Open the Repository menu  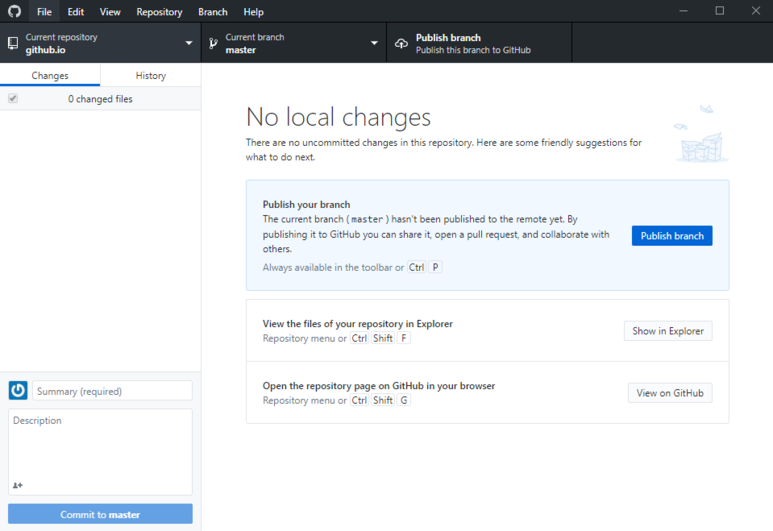[159, 11]
